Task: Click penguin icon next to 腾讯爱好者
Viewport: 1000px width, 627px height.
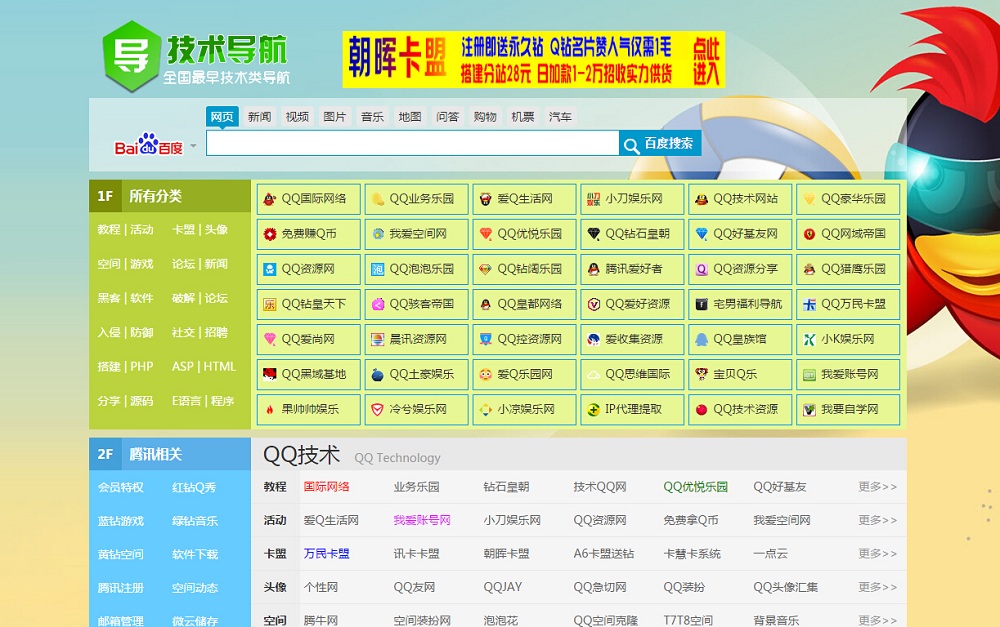Action: [594, 269]
